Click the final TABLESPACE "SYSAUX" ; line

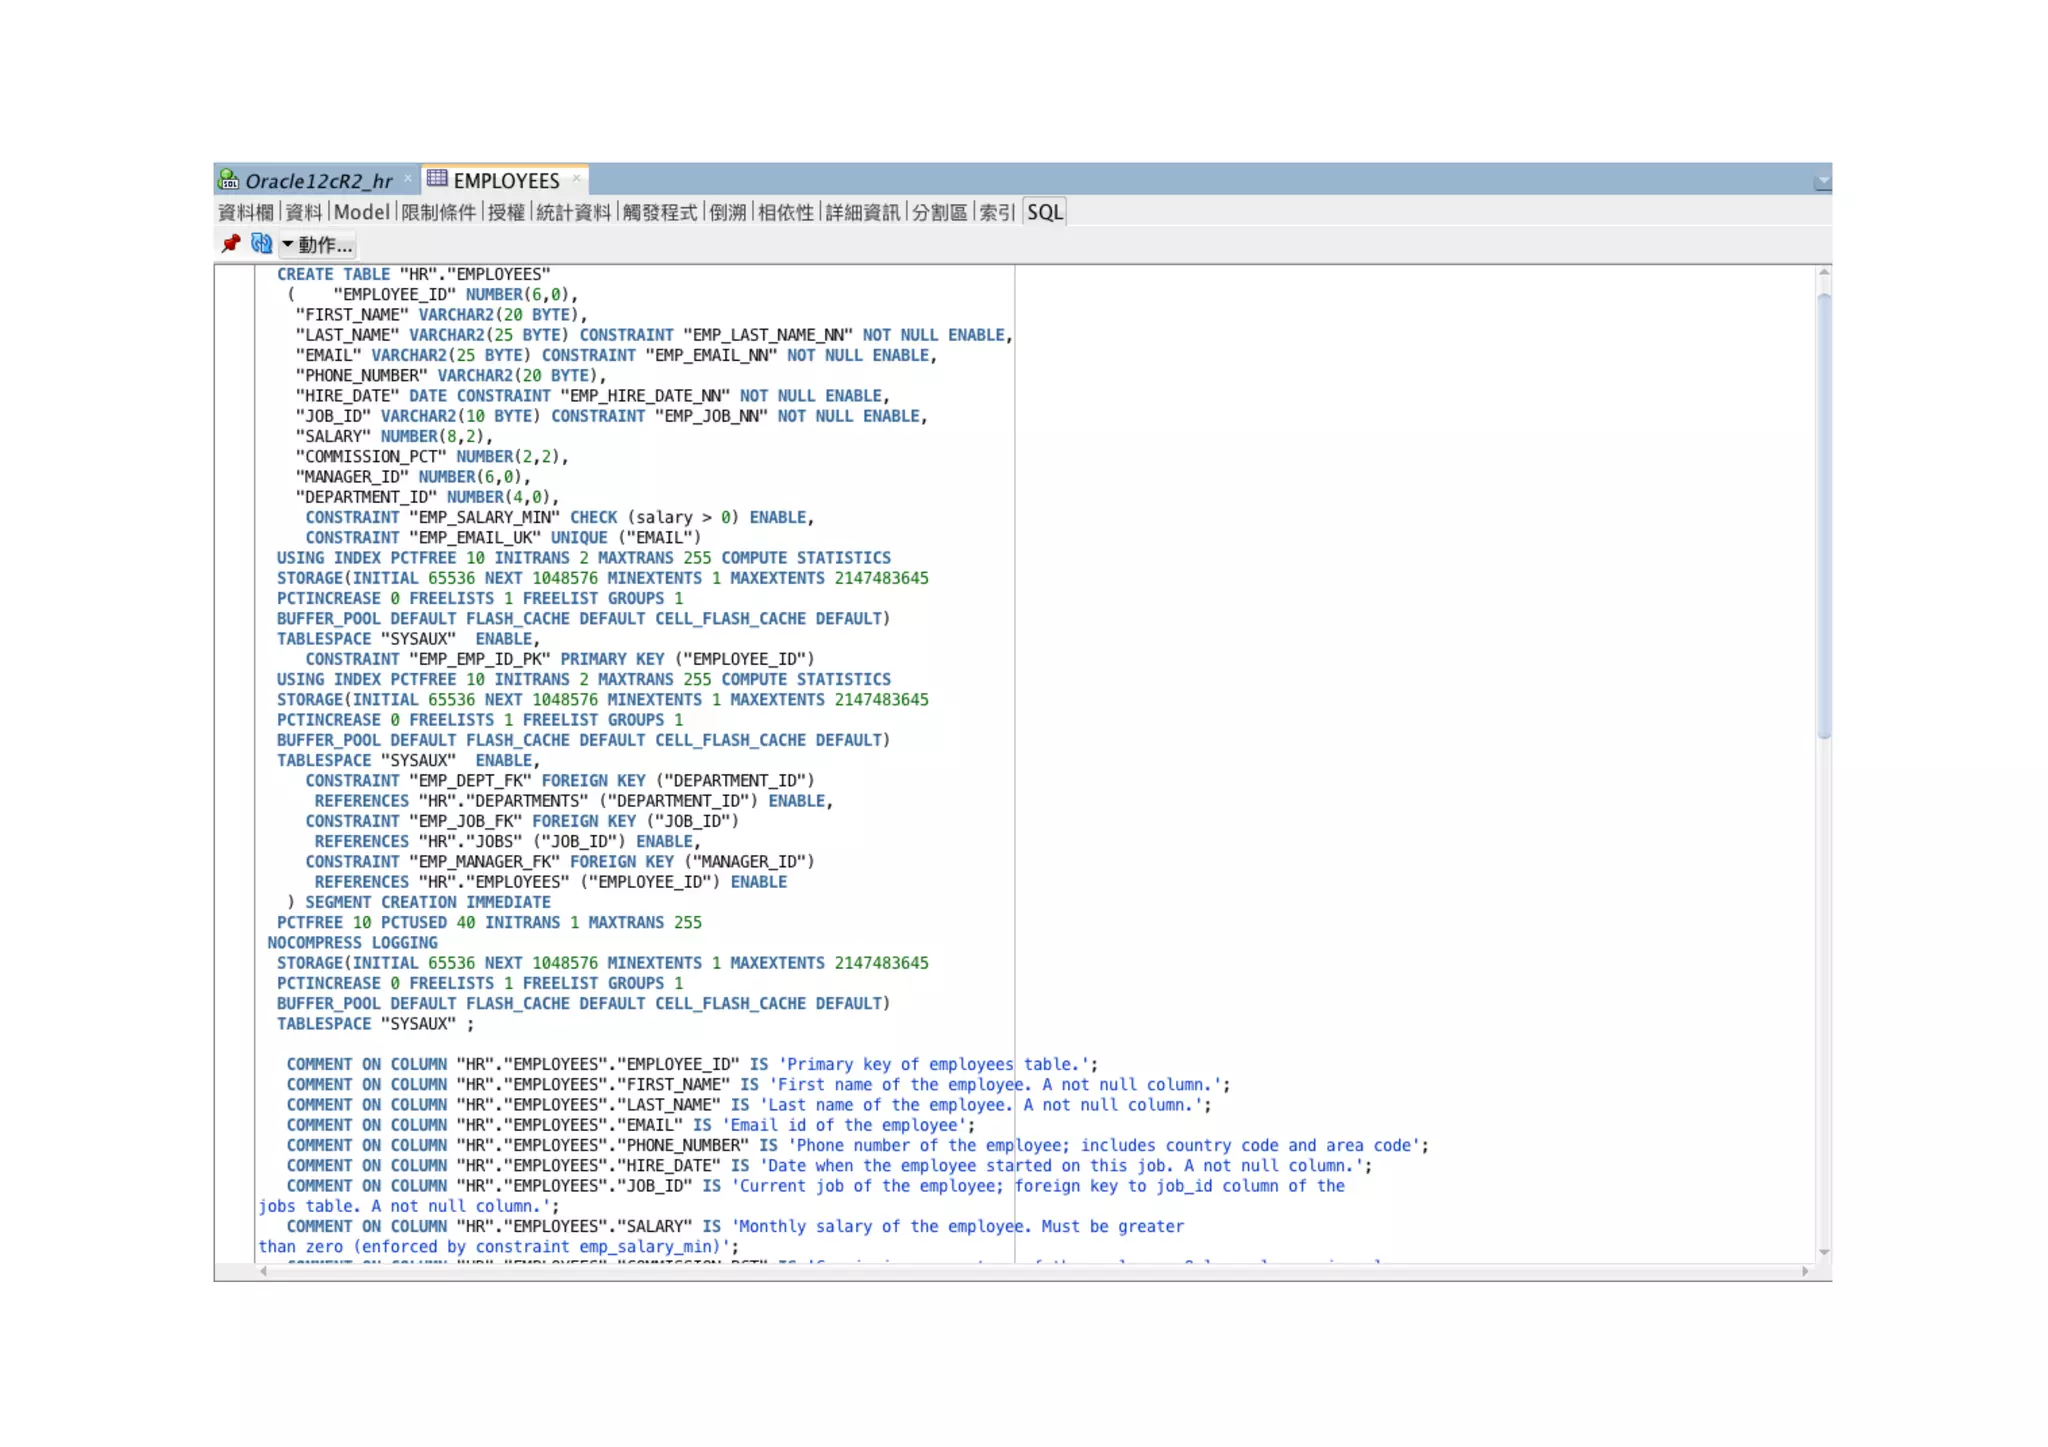(x=375, y=1023)
